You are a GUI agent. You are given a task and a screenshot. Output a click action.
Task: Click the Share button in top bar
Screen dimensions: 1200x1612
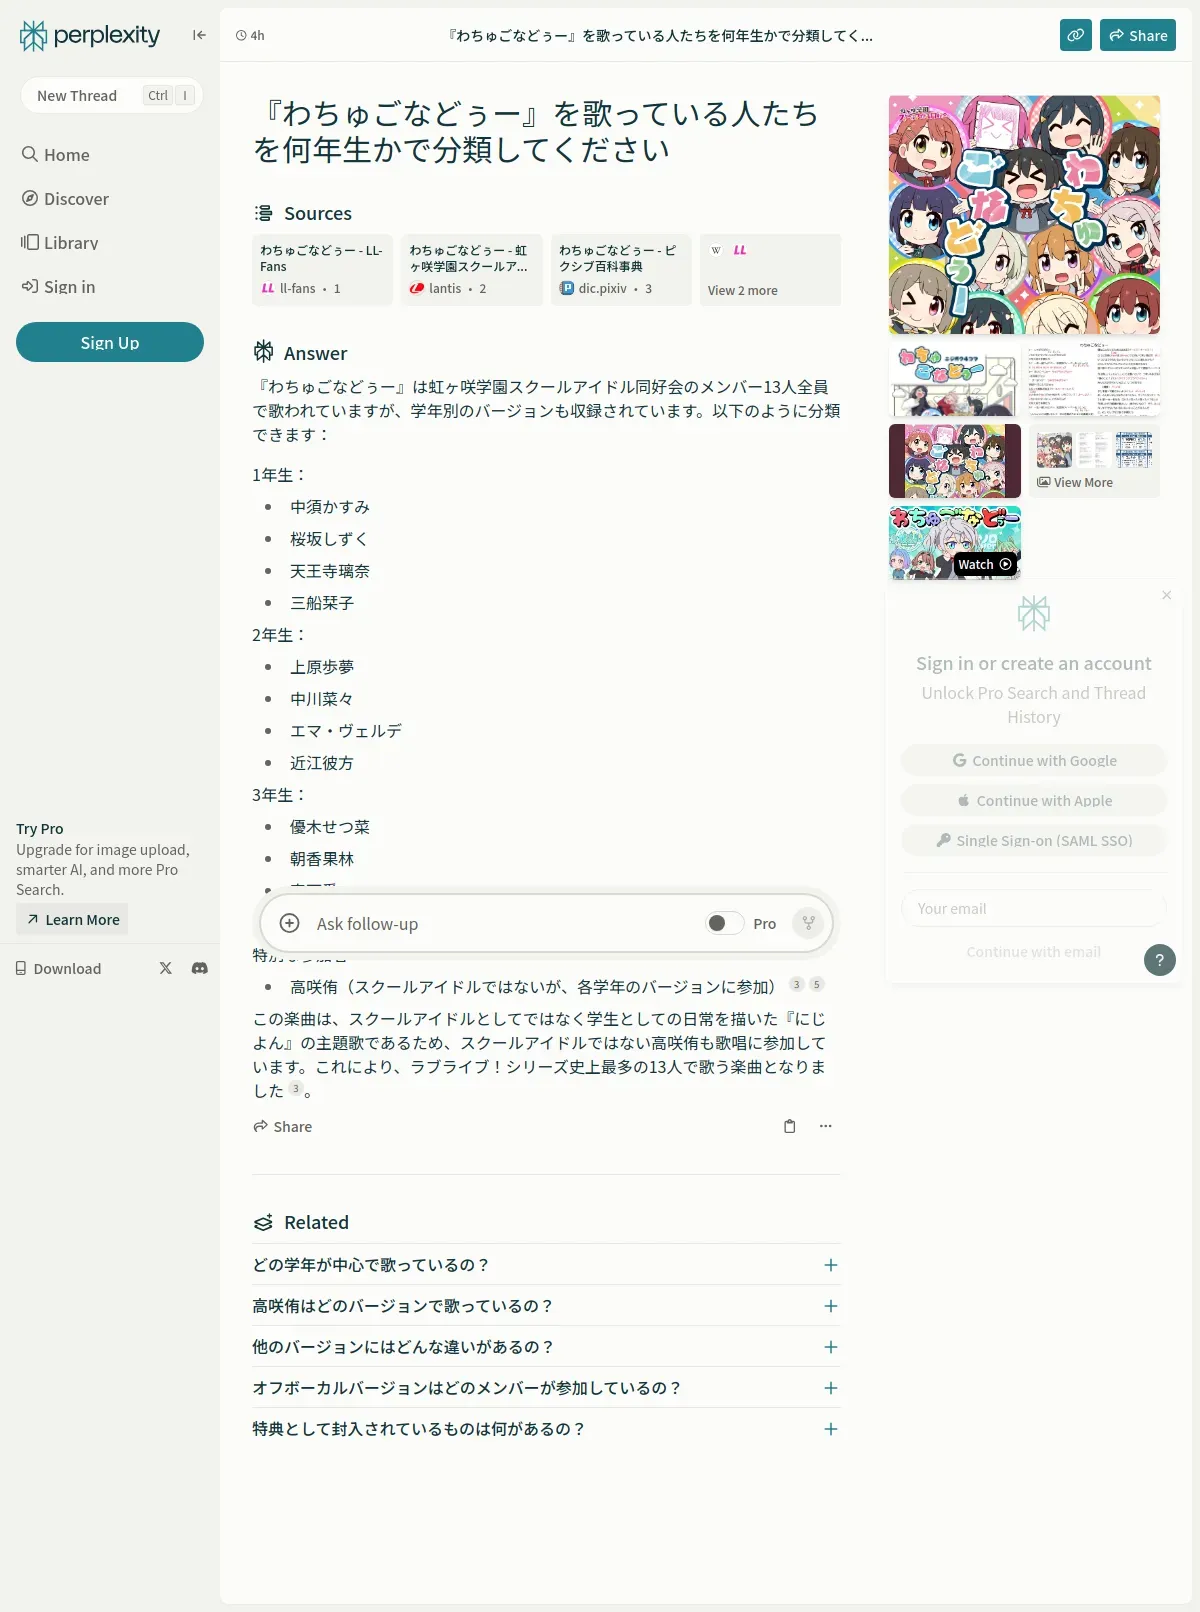[x=1138, y=35]
